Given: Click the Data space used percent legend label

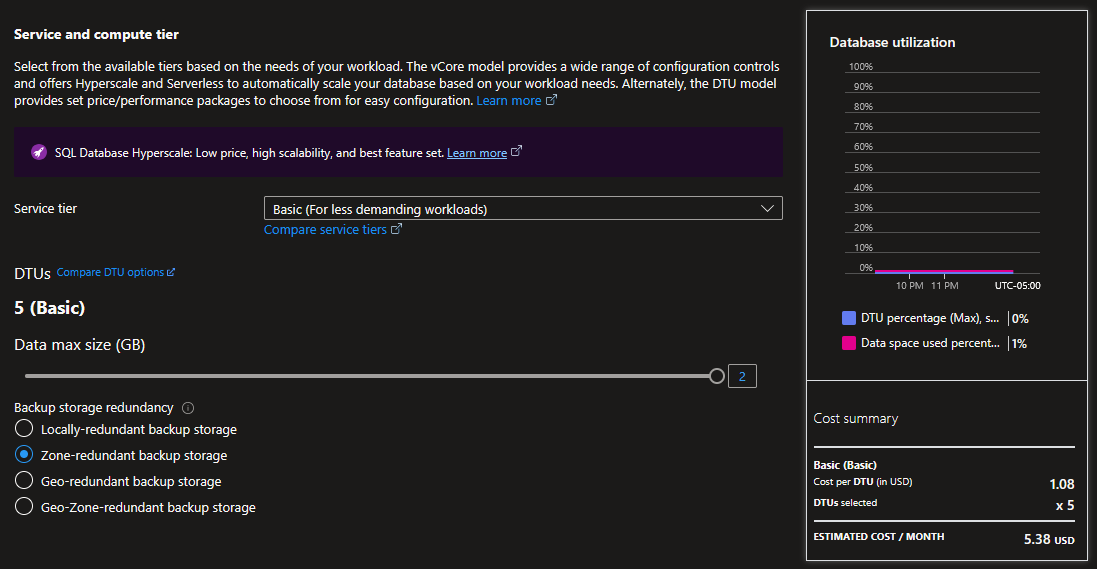Looking at the screenshot, I should tap(930, 343).
